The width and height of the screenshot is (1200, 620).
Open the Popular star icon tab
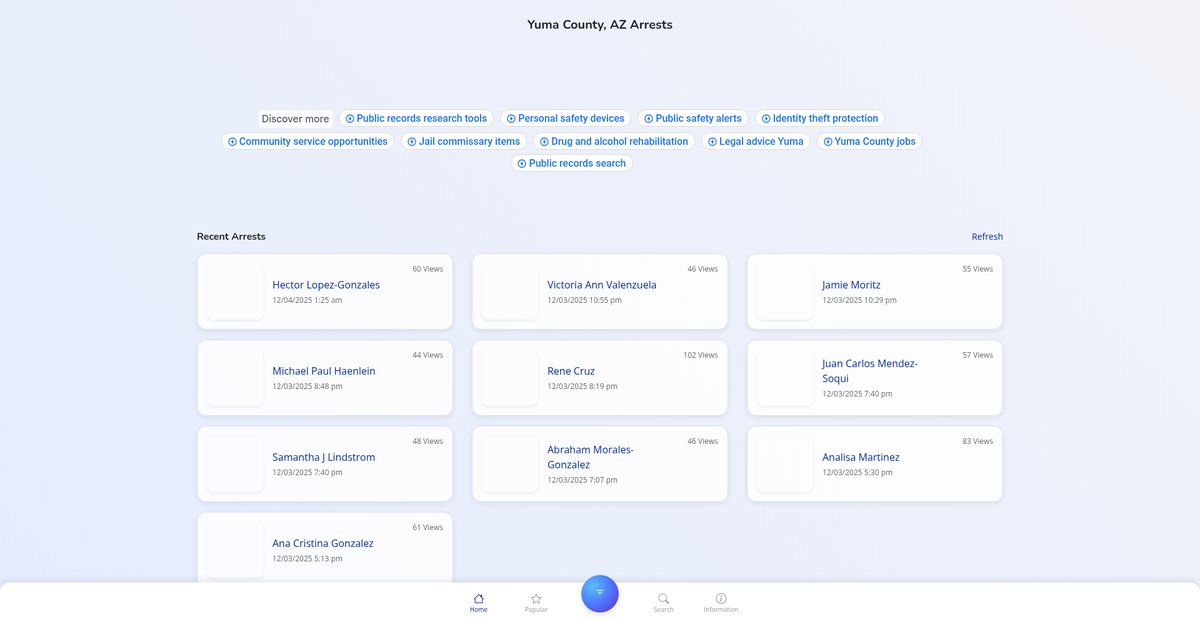click(536, 599)
